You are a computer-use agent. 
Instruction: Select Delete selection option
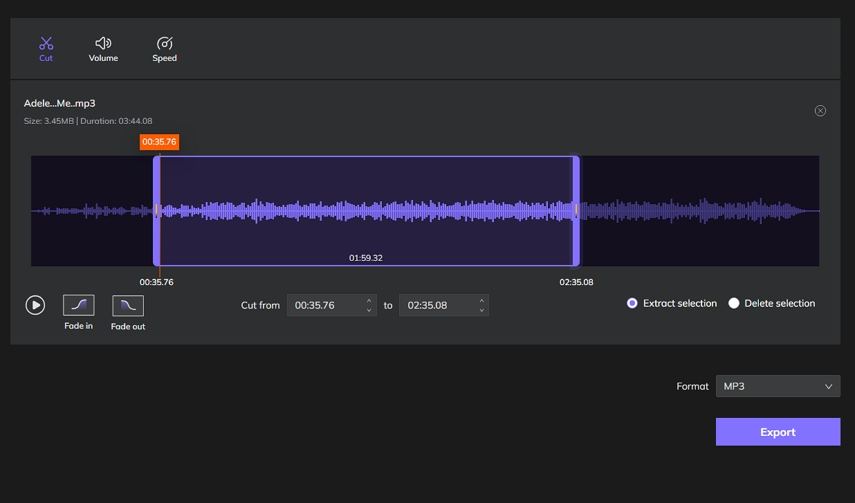point(772,303)
